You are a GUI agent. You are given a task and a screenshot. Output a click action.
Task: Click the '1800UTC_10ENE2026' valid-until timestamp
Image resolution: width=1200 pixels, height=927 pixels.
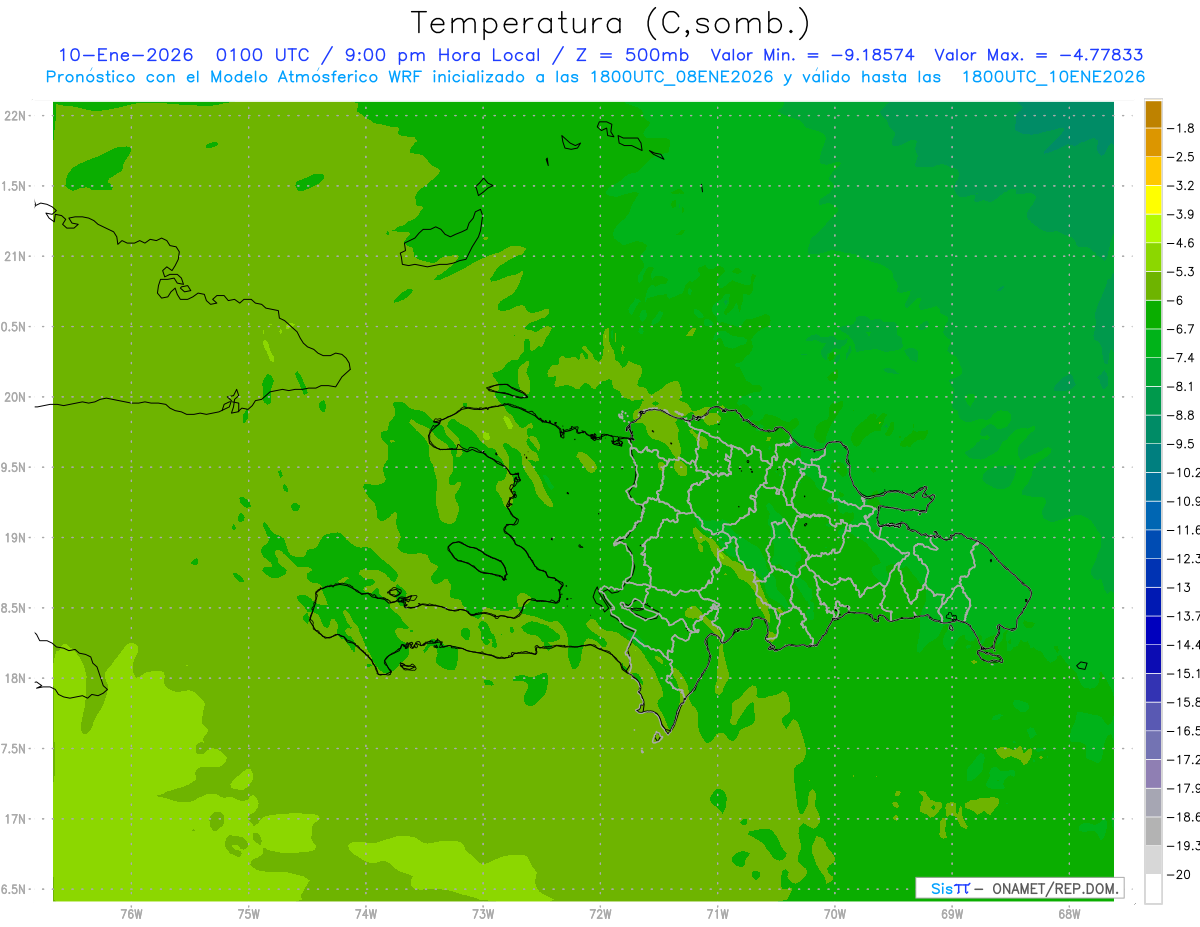pyautogui.click(x=1053, y=77)
